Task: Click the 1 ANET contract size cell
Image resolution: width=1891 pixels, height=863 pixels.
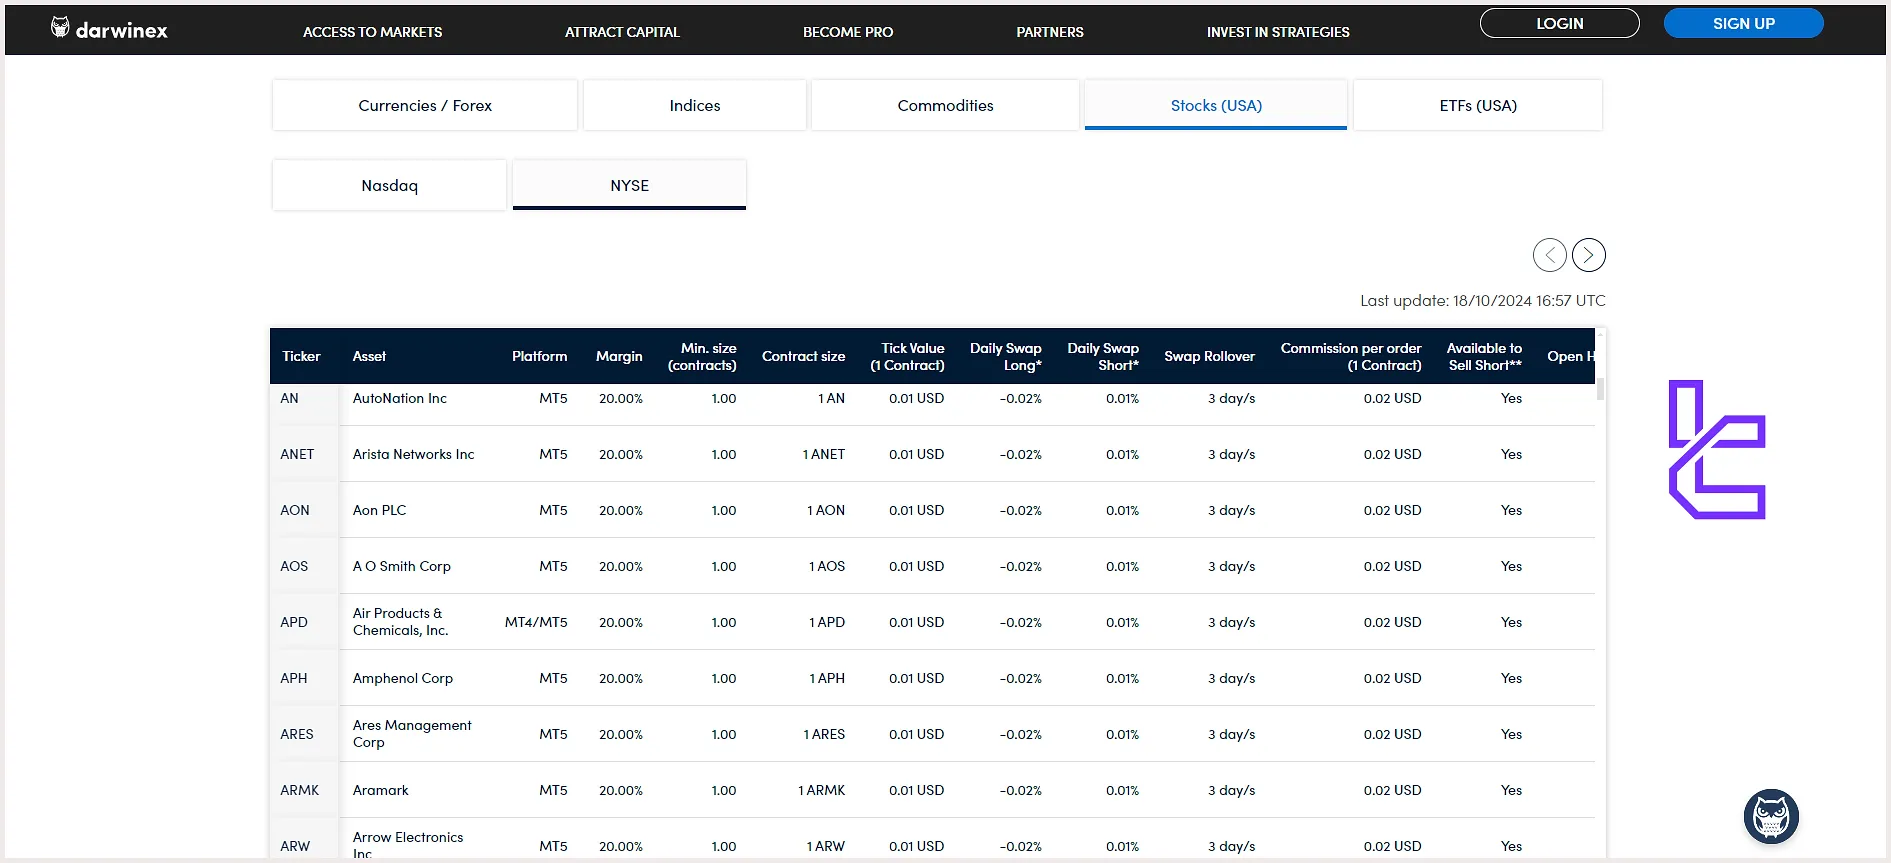Action: tap(824, 454)
